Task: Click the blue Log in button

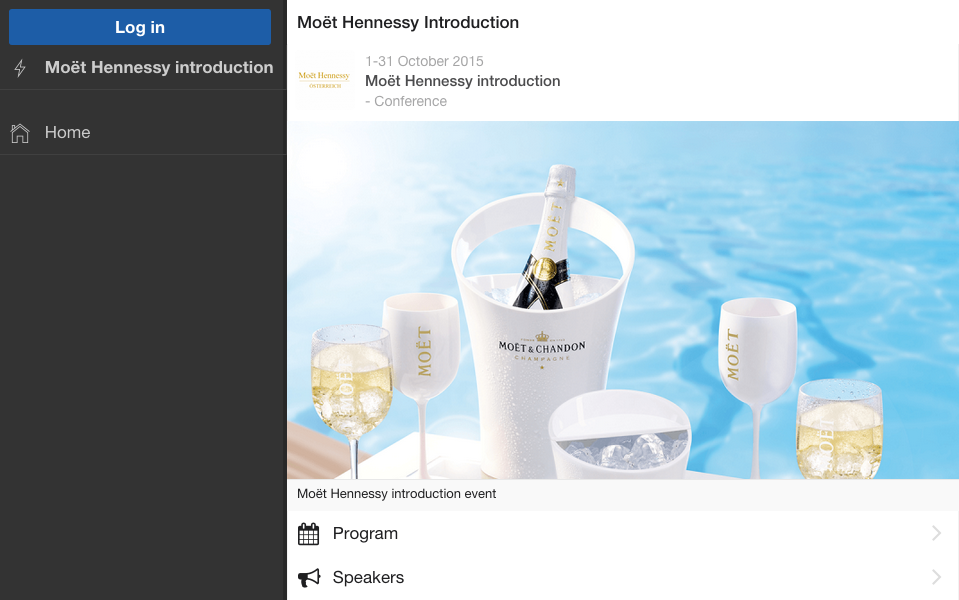Action: 139,27
